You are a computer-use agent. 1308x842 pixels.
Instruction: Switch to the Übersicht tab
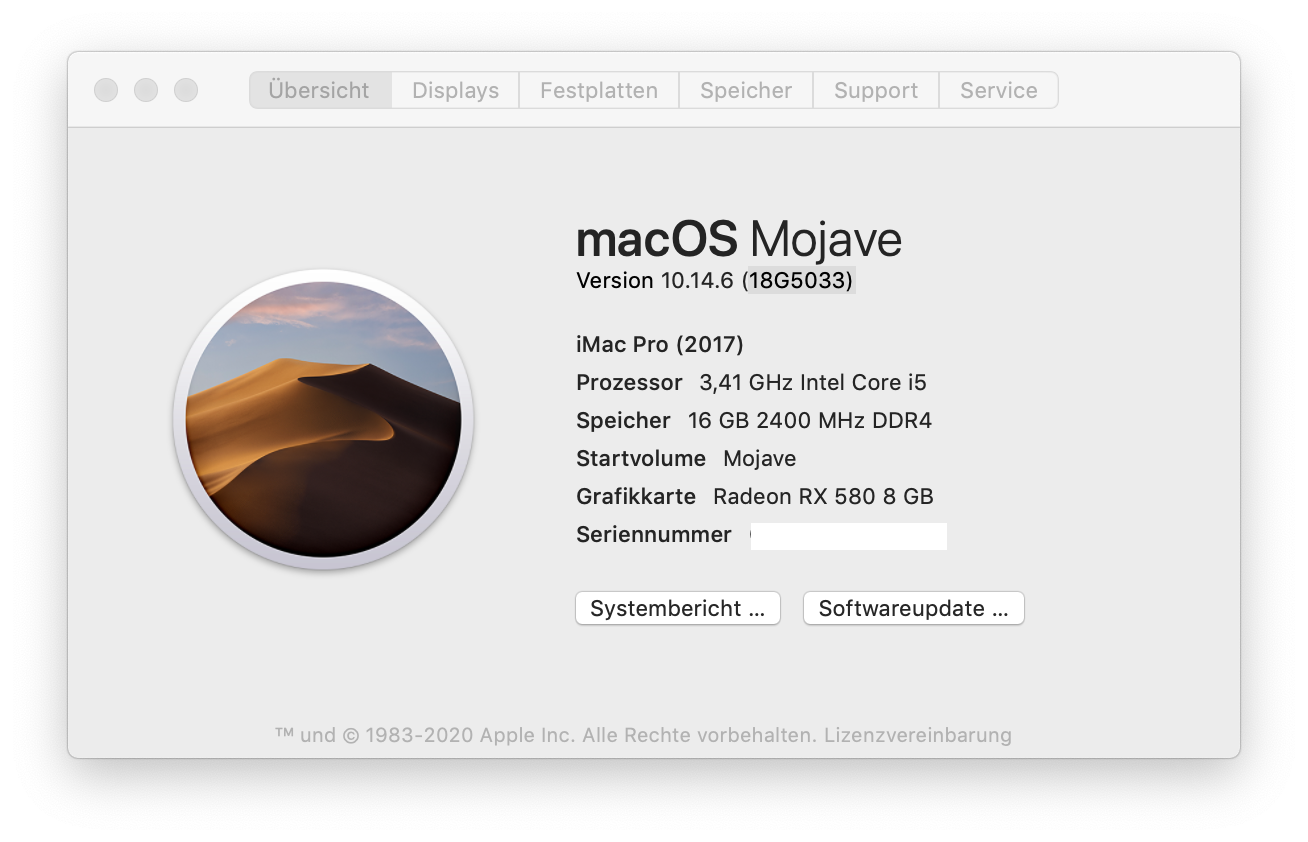click(x=320, y=90)
